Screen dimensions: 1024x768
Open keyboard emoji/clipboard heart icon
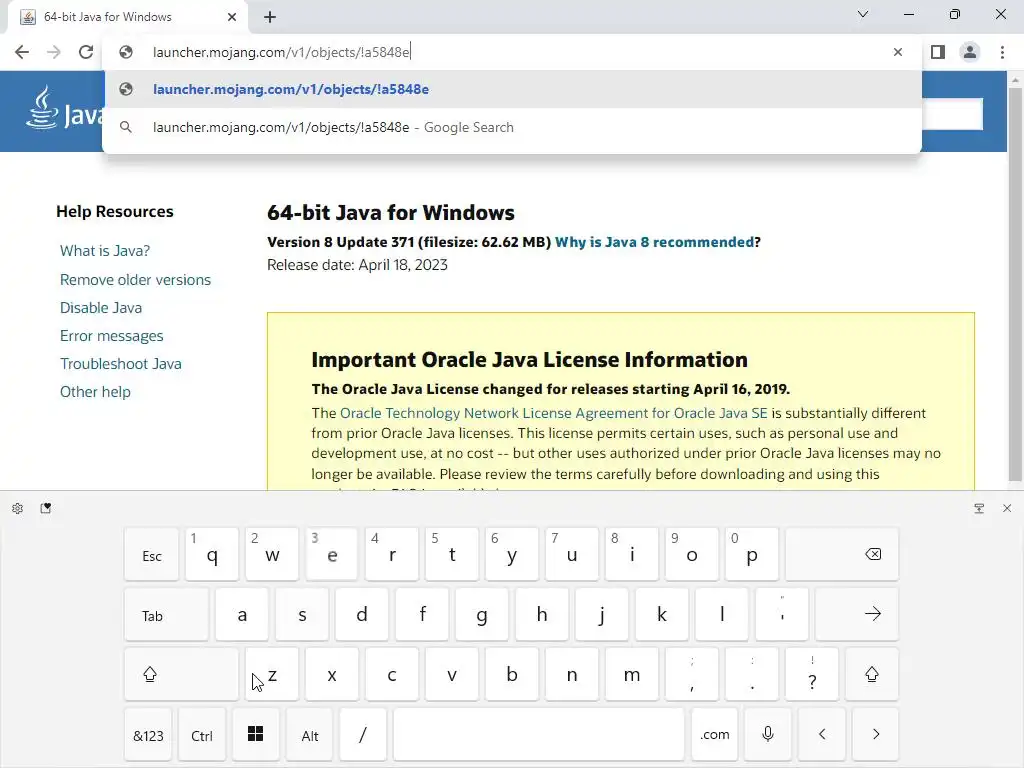click(x=46, y=508)
